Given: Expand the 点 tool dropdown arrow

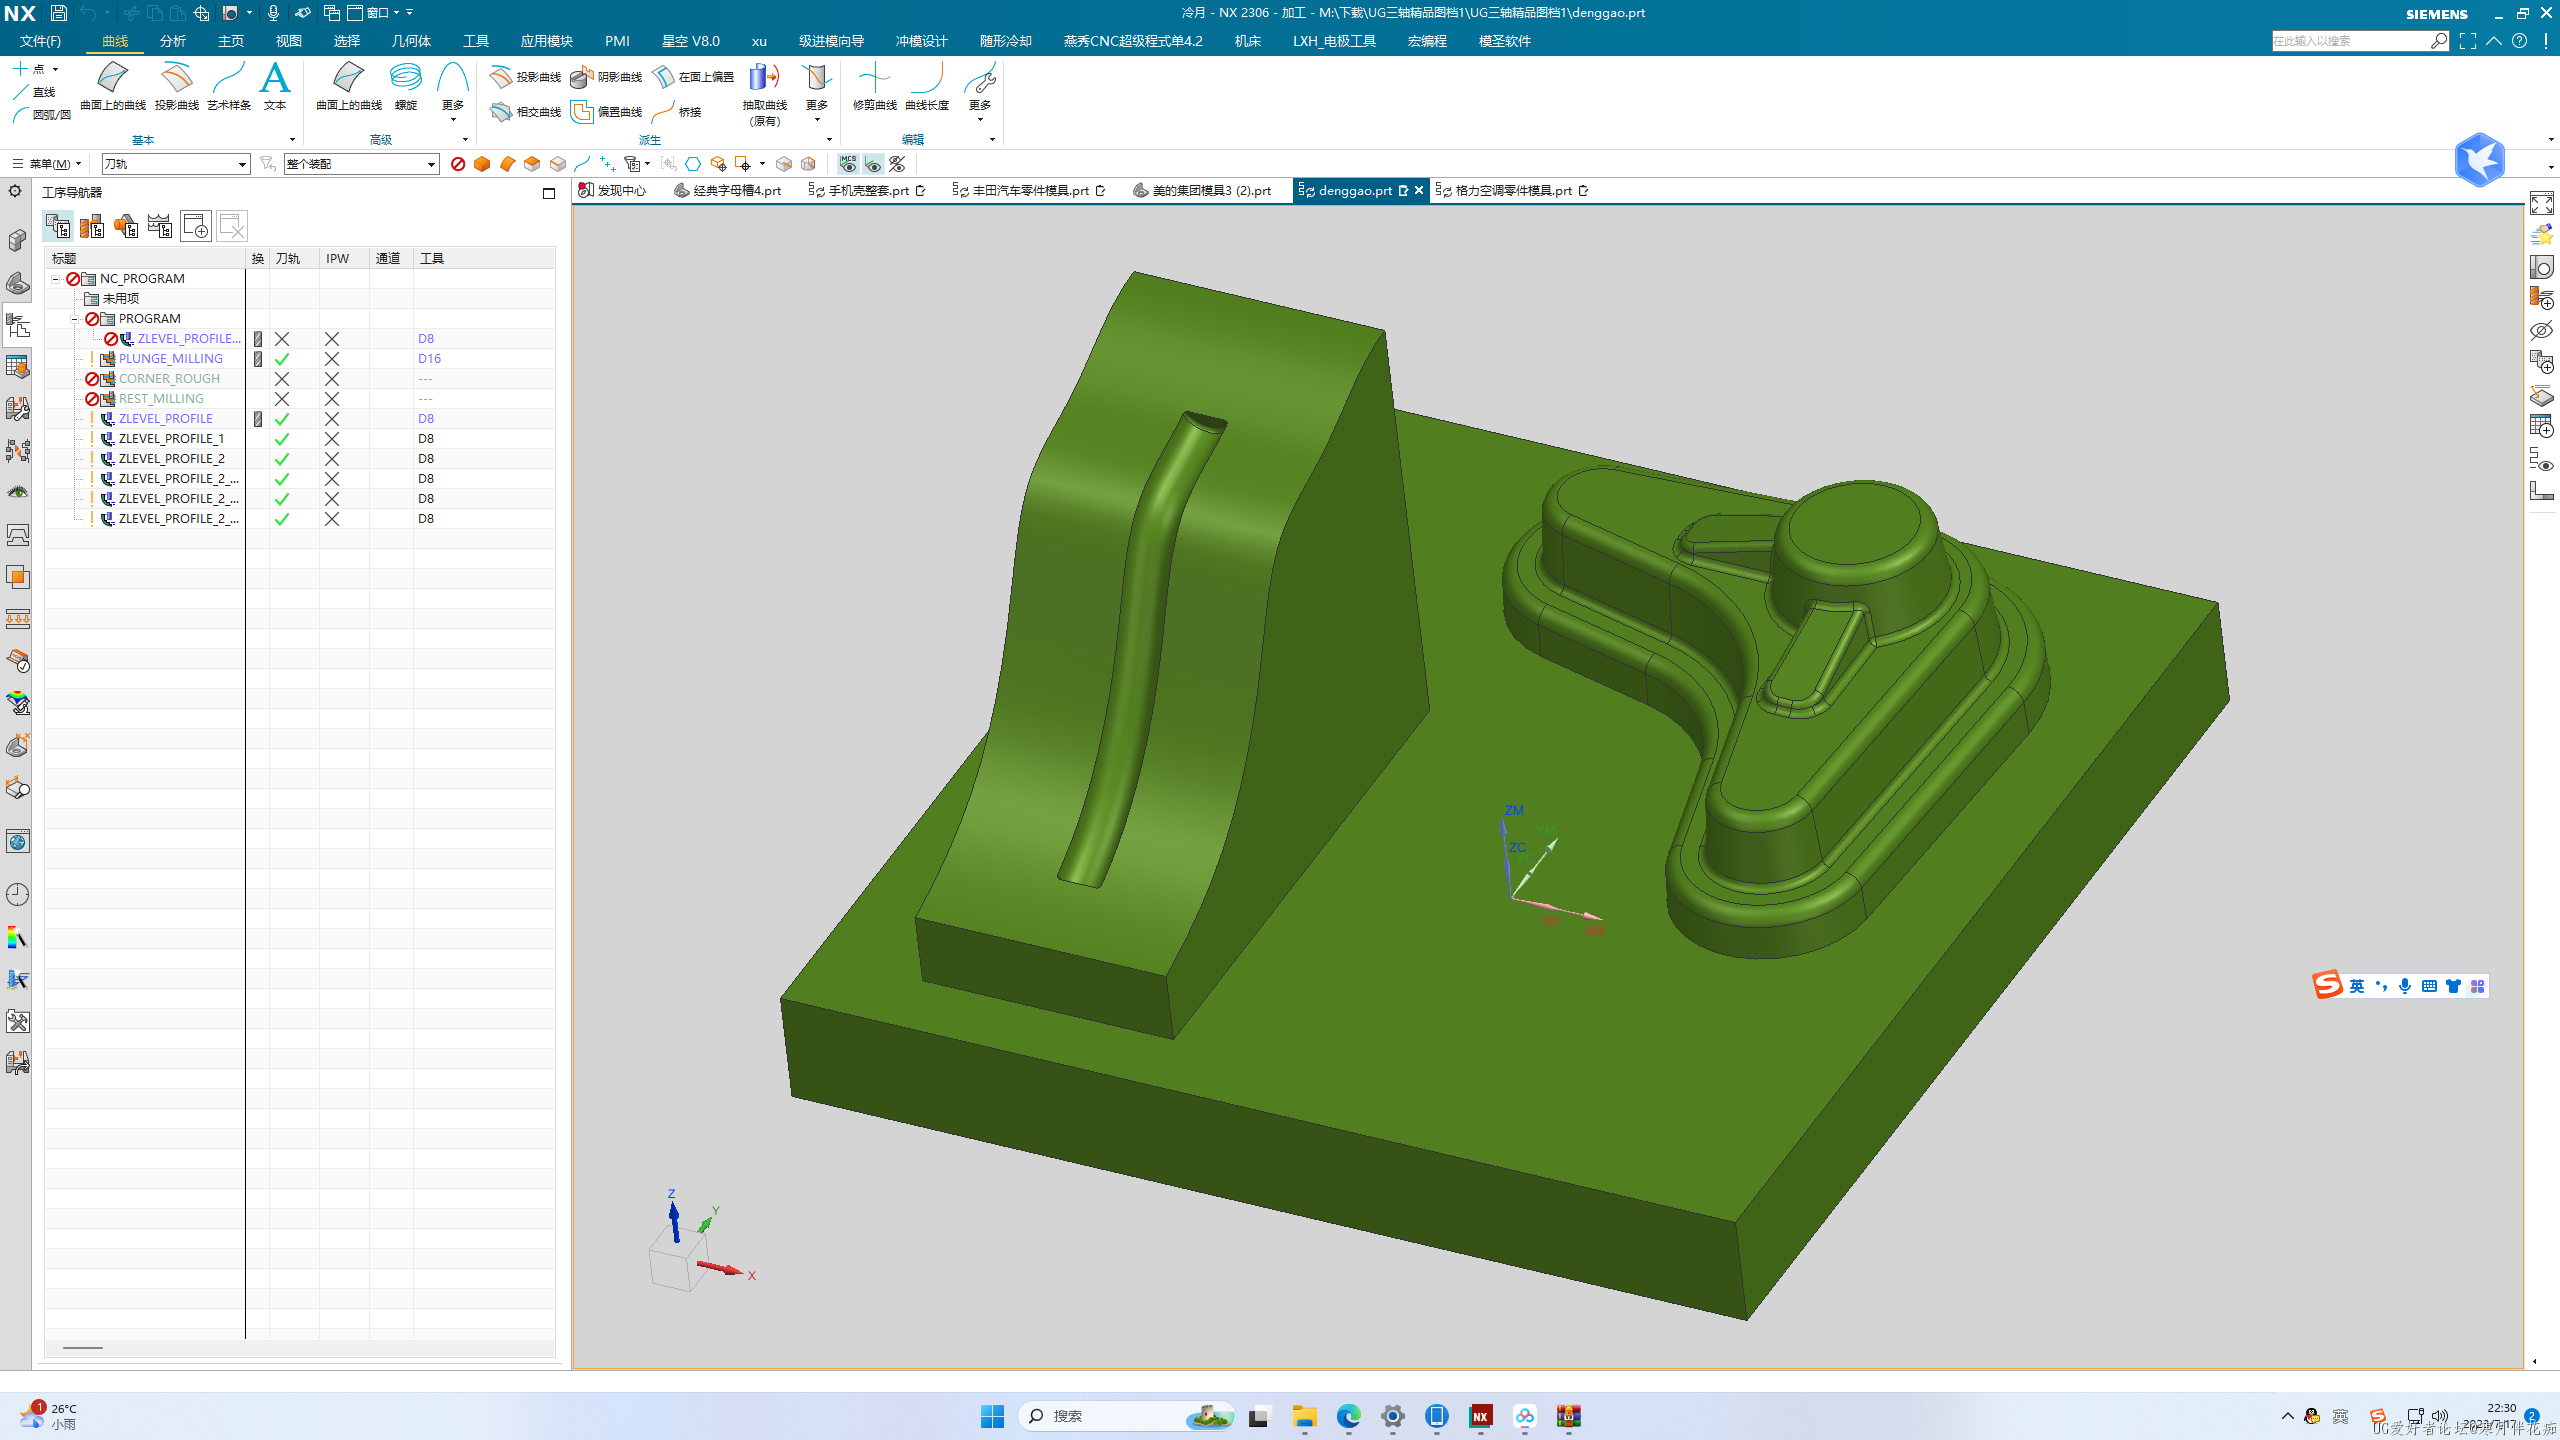Looking at the screenshot, I should (56, 69).
